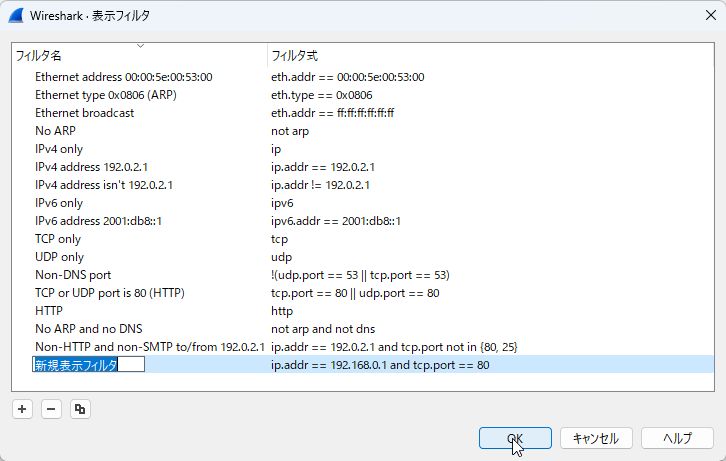The height and width of the screenshot is (461, 726).
Task: Click '!(udp.port == 53 || tcp.port == 53)'
Action: [360, 275]
